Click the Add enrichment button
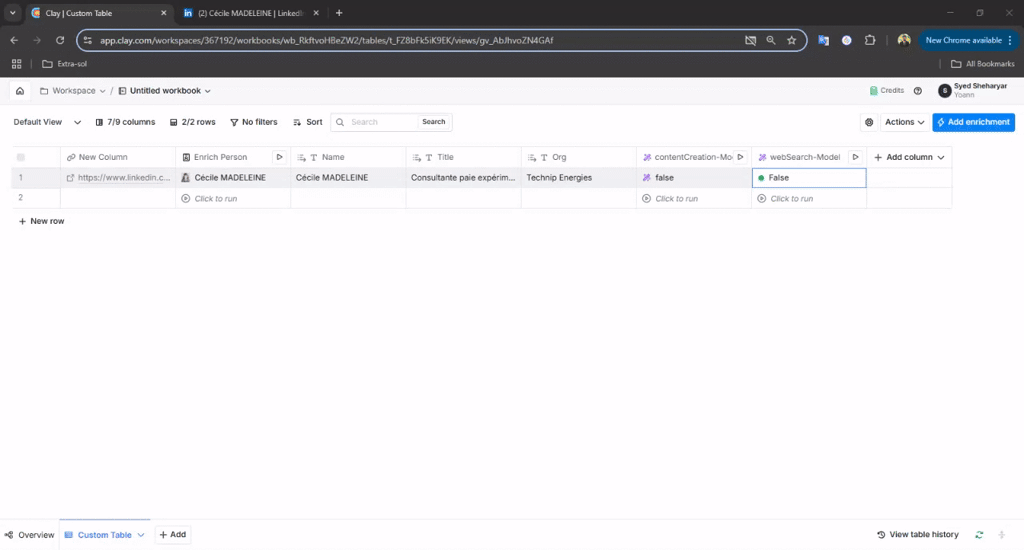The height and width of the screenshot is (550, 1024). tap(973, 122)
